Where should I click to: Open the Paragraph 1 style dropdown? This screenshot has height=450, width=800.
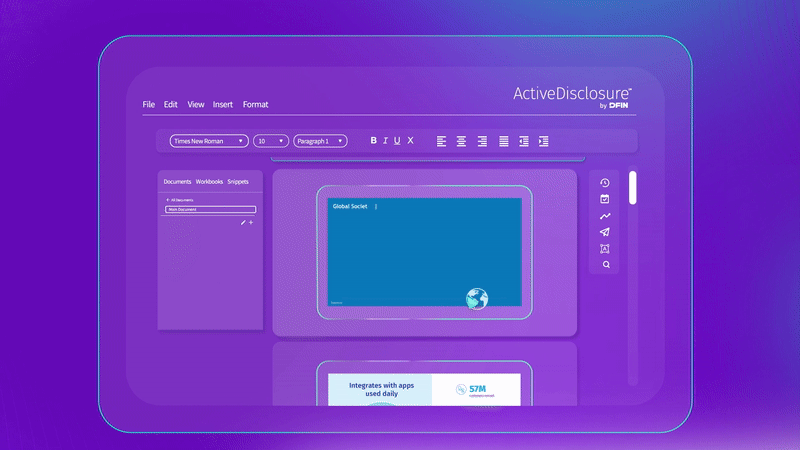coord(320,141)
